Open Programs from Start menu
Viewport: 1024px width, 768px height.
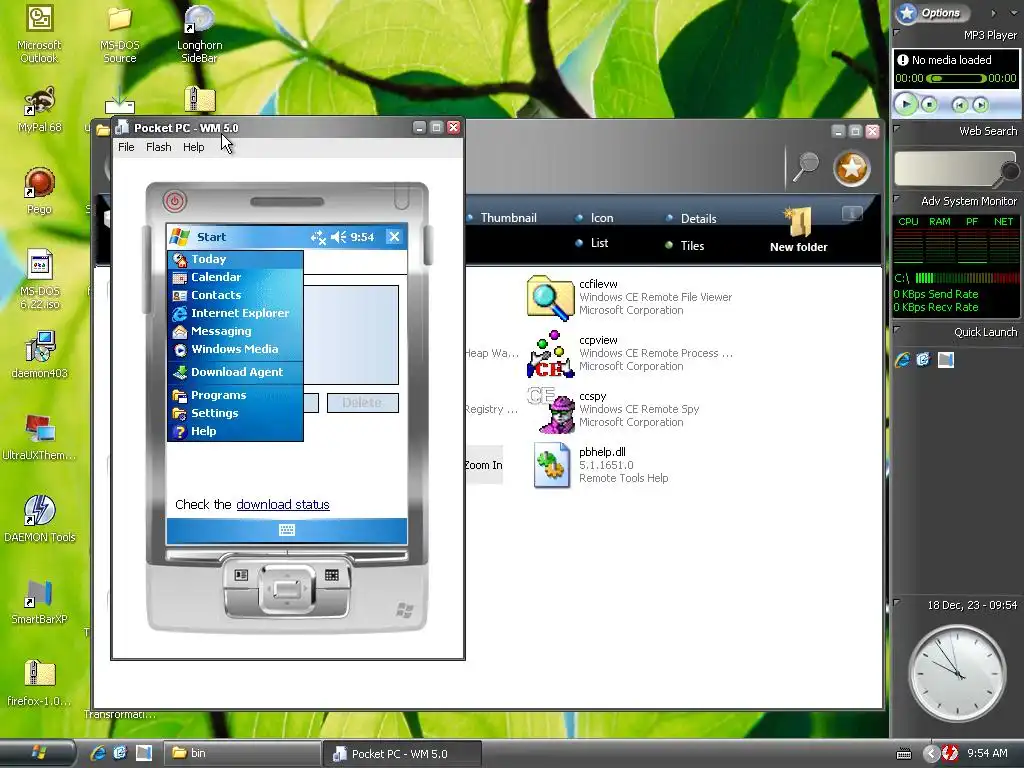tap(236, 395)
